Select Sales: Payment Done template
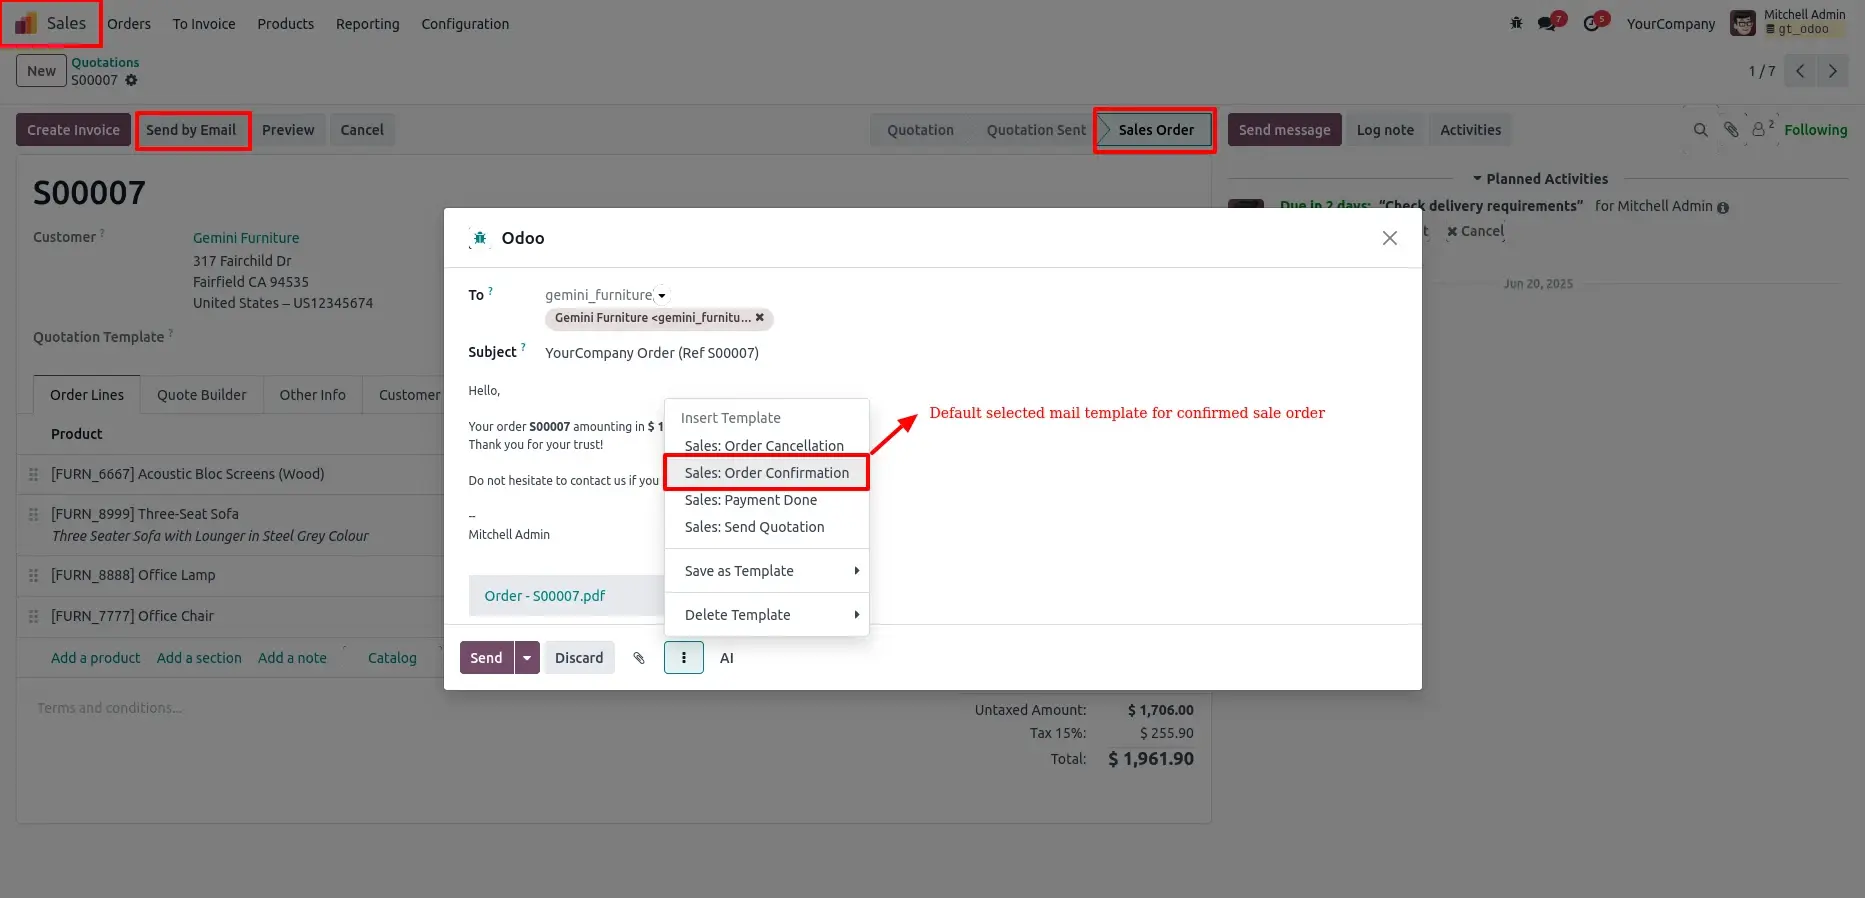The width and height of the screenshot is (1865, 898). tap(767, 500)
